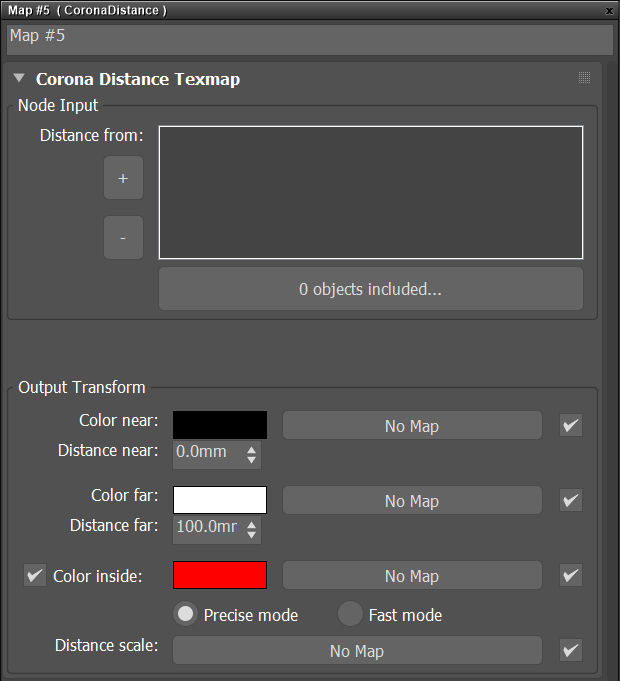The width and height of the screenshot is (620, 681).
Task: Toggle the Distance scale map checkbox
Action: (x=571, y=650)
